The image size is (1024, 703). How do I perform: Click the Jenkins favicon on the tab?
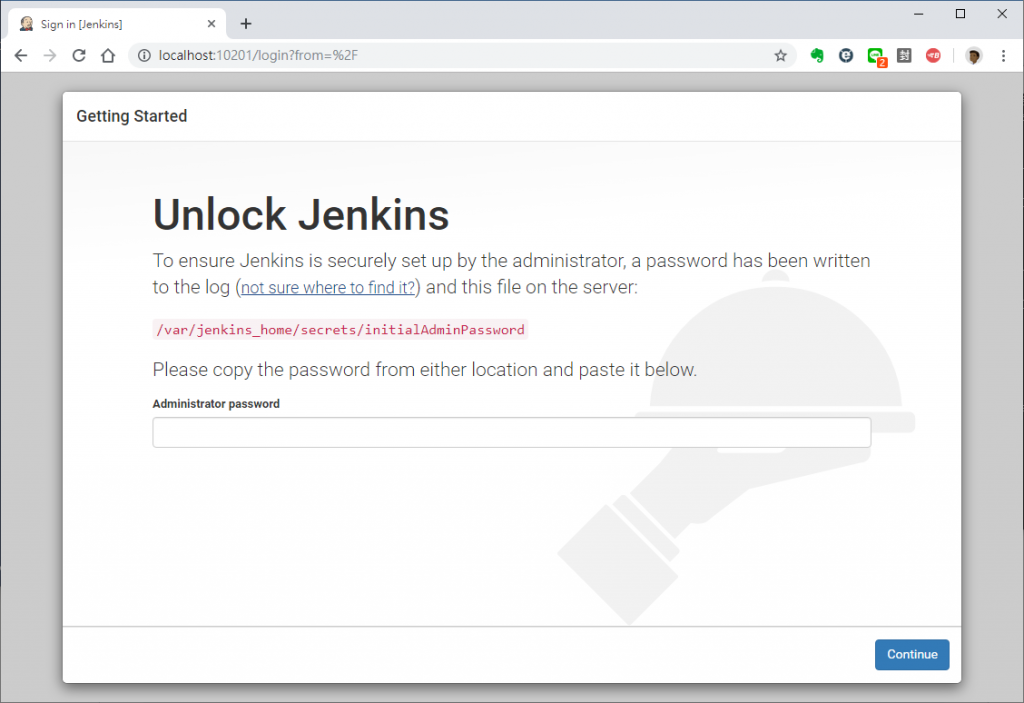pos(26,24)
